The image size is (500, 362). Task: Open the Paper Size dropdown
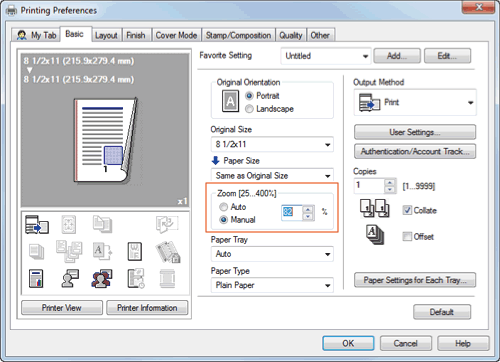click(272, 175)
